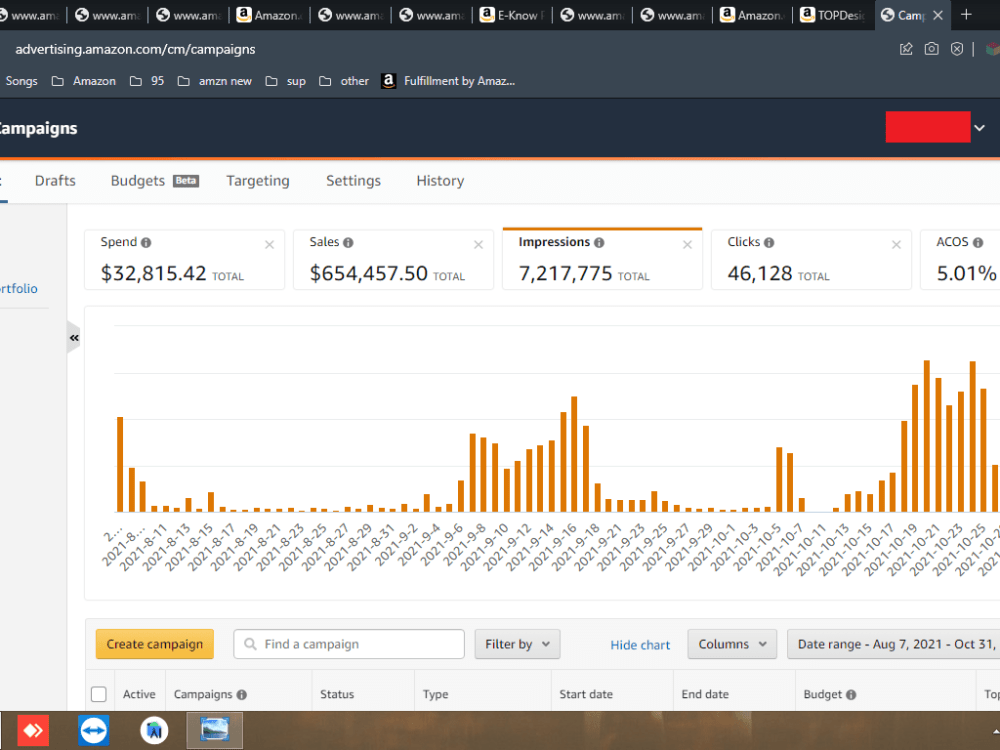Open the account dropdown chevron
1000x750 pixels.
pyautogui.click(x=980, y=128)
